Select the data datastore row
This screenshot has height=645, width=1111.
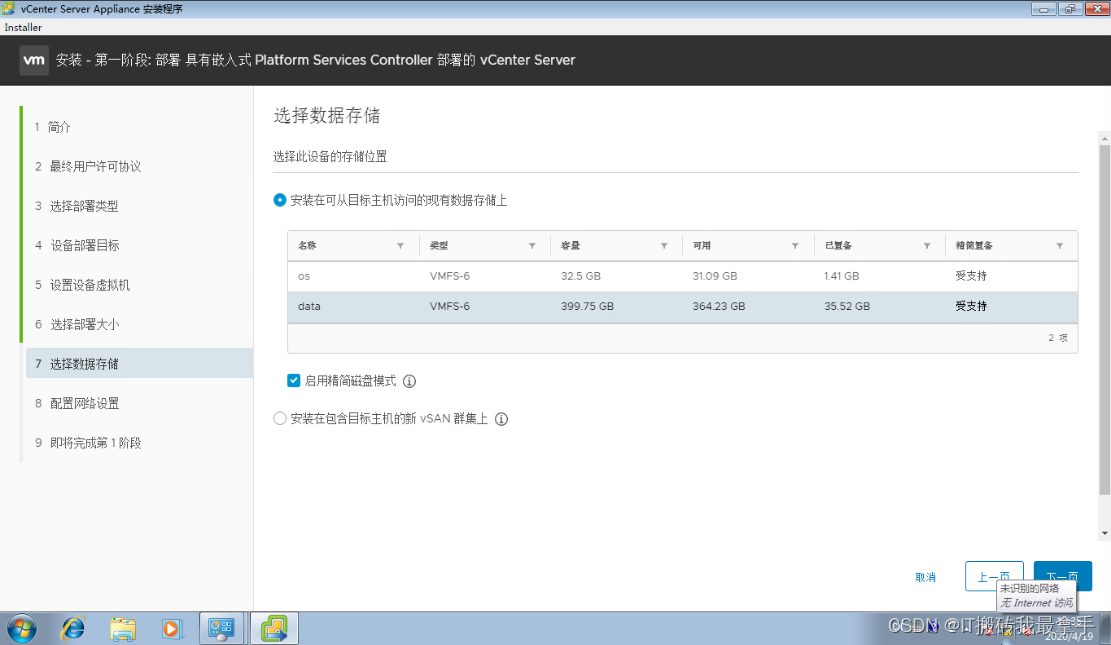682,307
